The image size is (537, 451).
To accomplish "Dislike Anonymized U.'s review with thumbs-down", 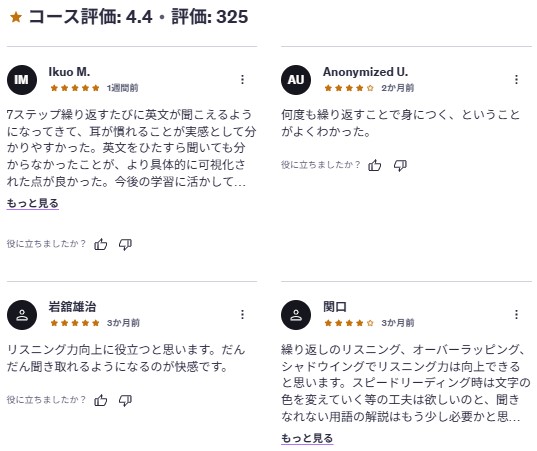I will (400, 165).
